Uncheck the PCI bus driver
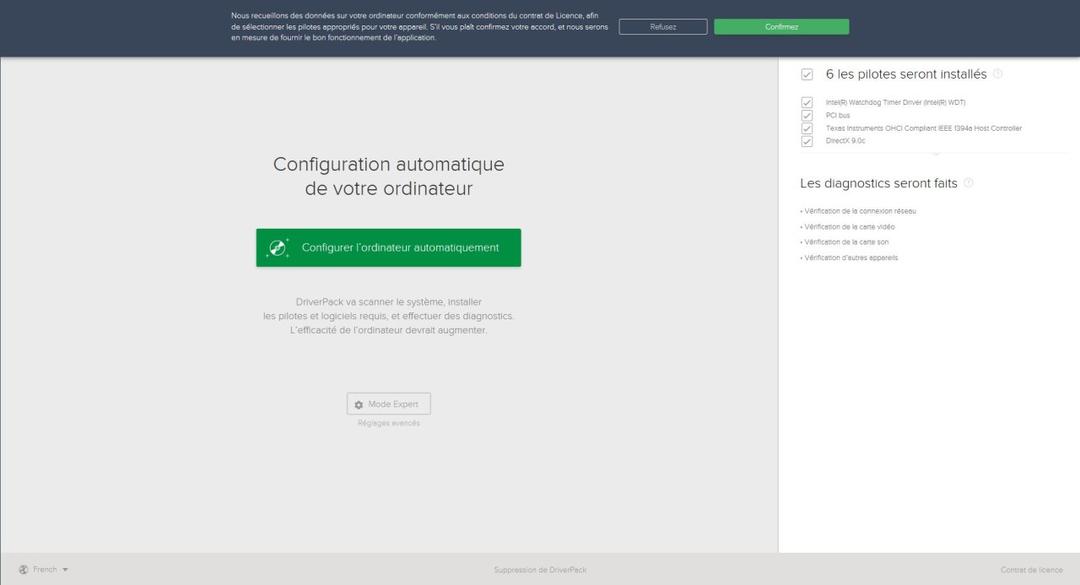The image size is (1080, 585). tap(807, 115)
